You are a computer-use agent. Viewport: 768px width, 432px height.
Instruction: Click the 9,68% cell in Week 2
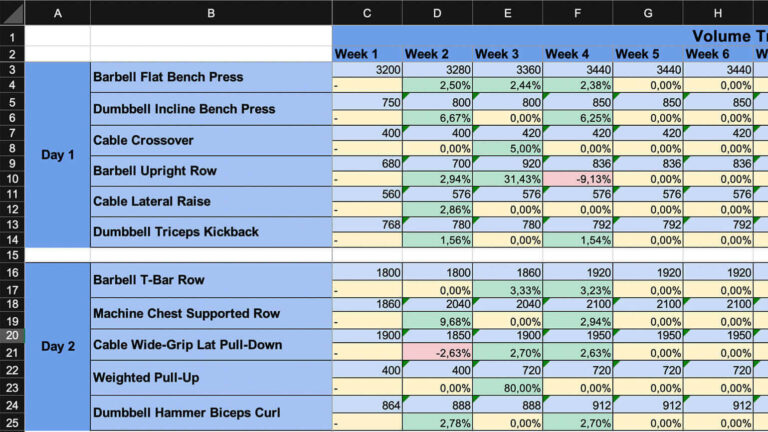pyautogui.click(x=437, y=322)
